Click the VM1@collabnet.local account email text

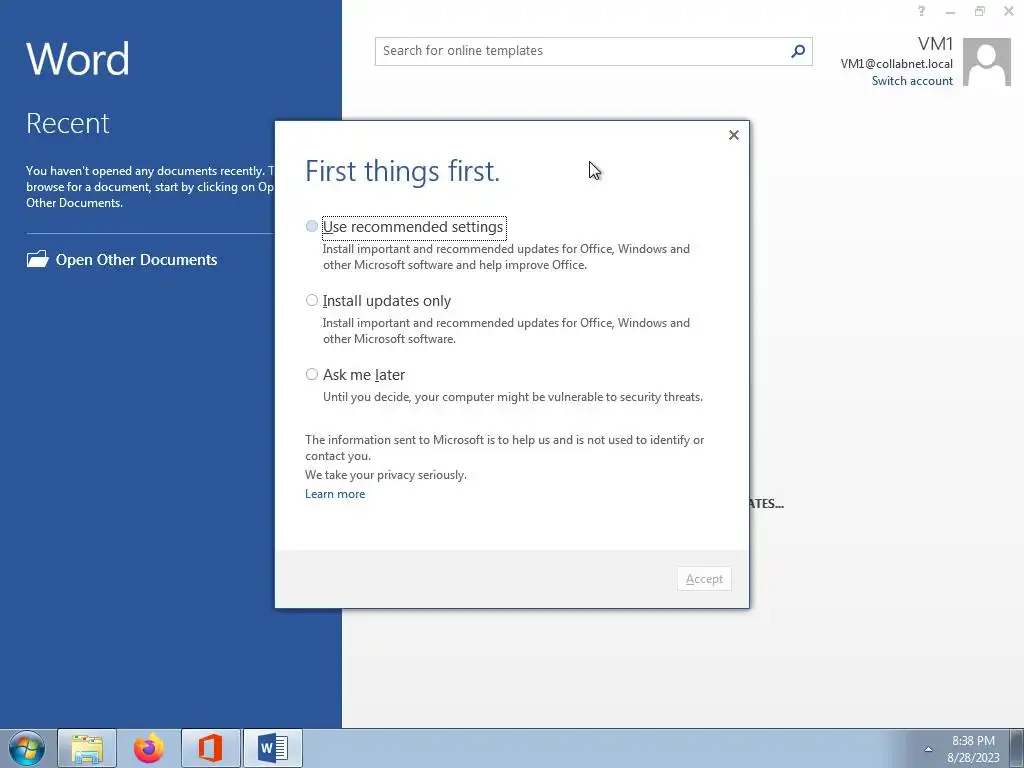(896, 63)
